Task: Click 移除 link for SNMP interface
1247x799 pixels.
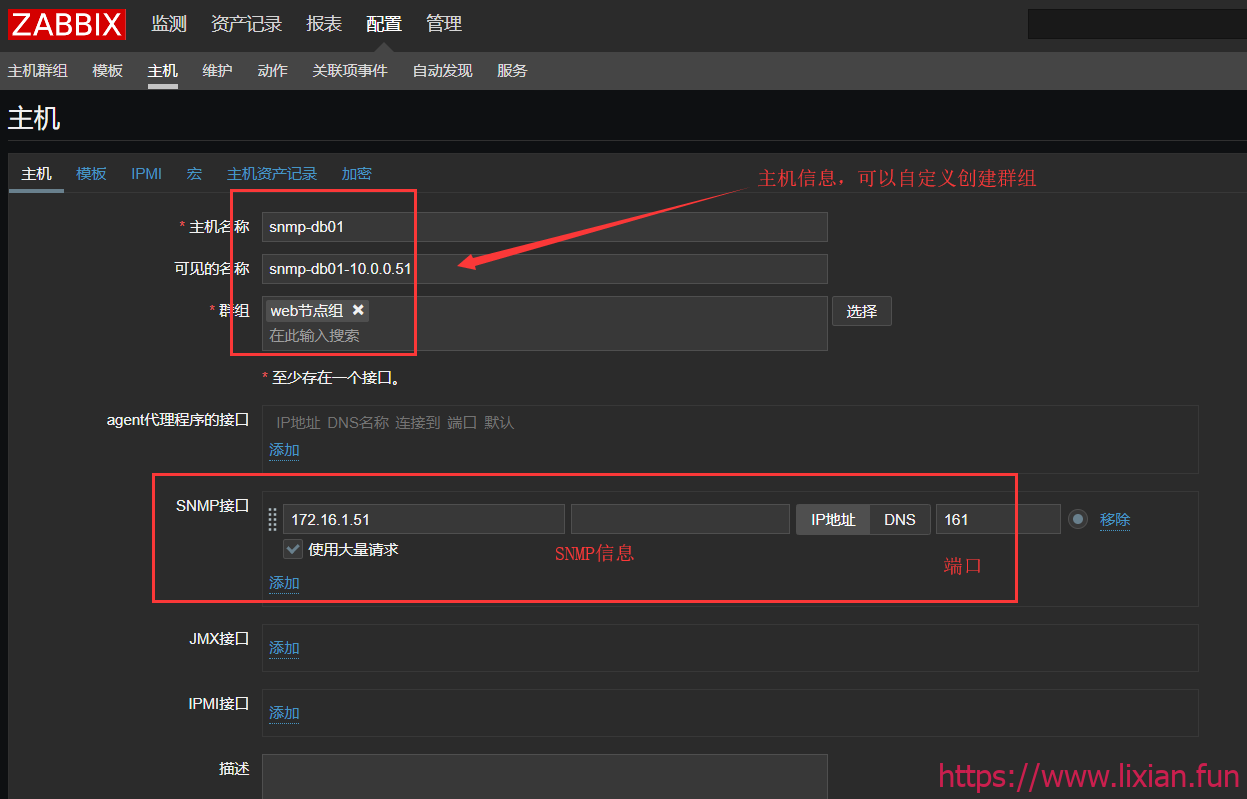Action: [x=1115, y=519]
